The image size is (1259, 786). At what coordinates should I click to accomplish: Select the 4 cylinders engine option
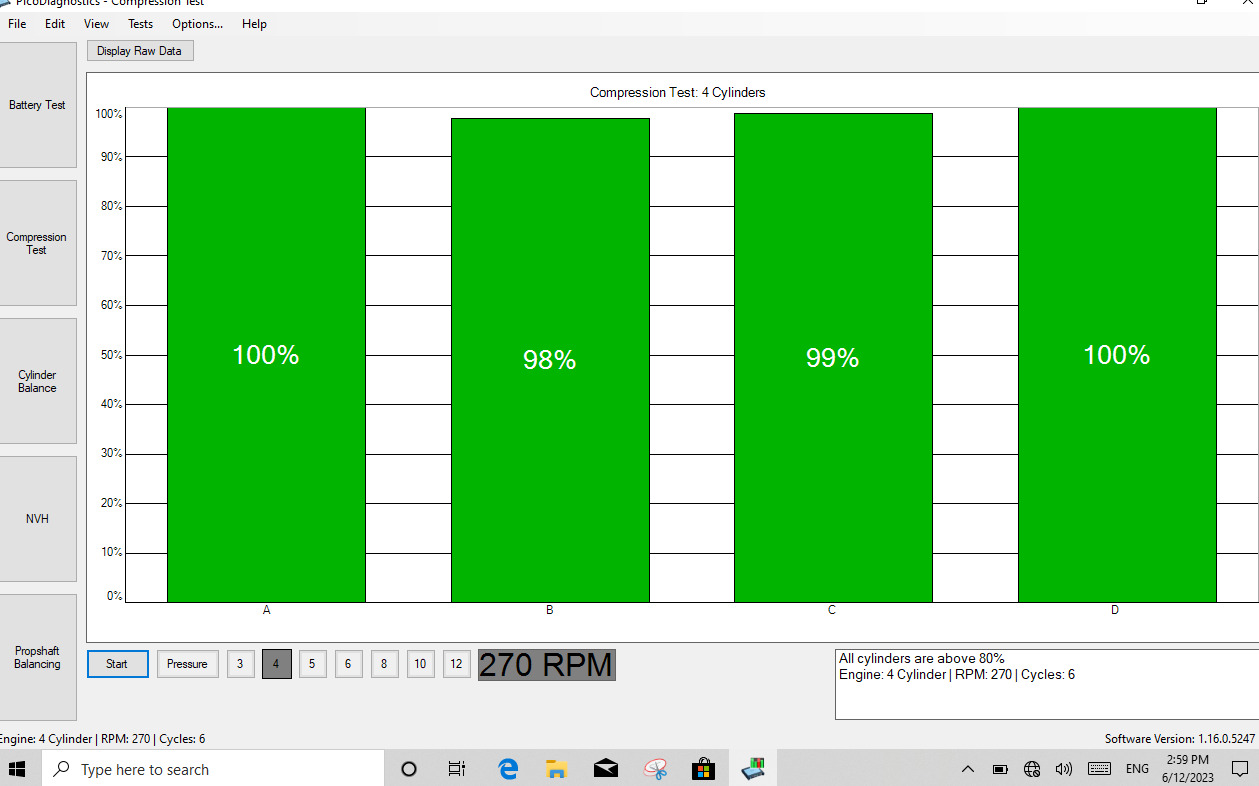(277, 664)
